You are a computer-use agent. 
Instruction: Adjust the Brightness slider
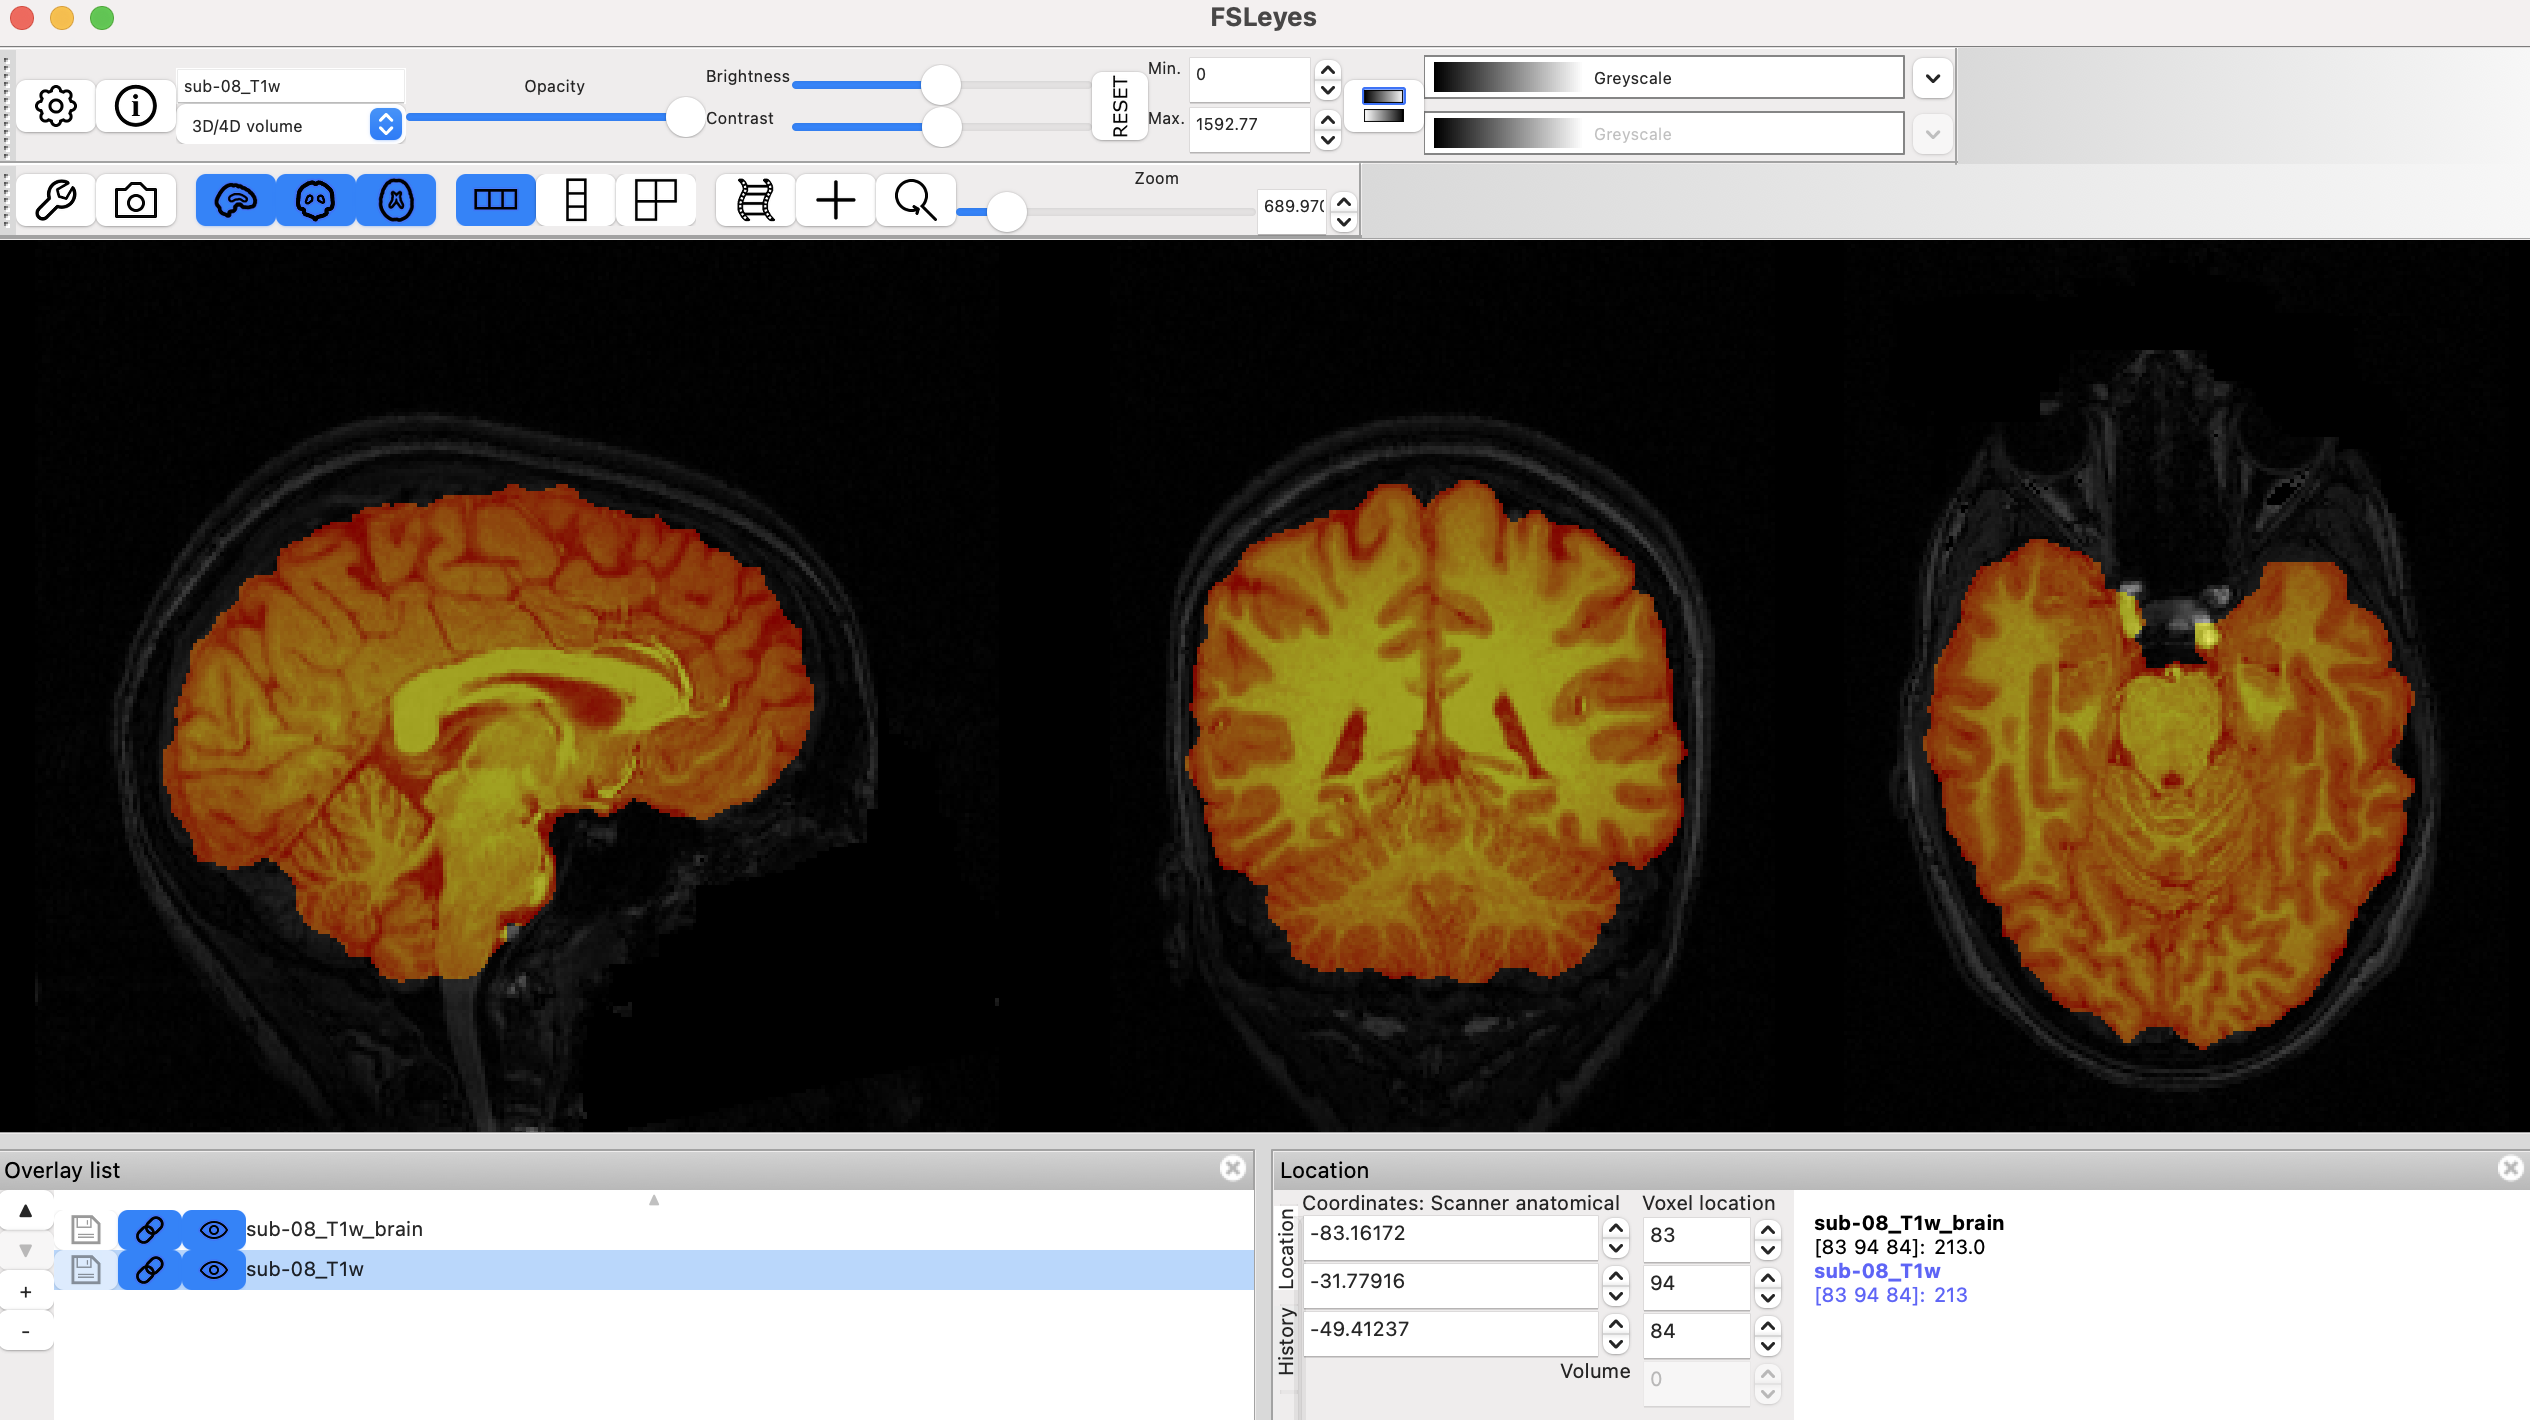click(x=940, y=85)
